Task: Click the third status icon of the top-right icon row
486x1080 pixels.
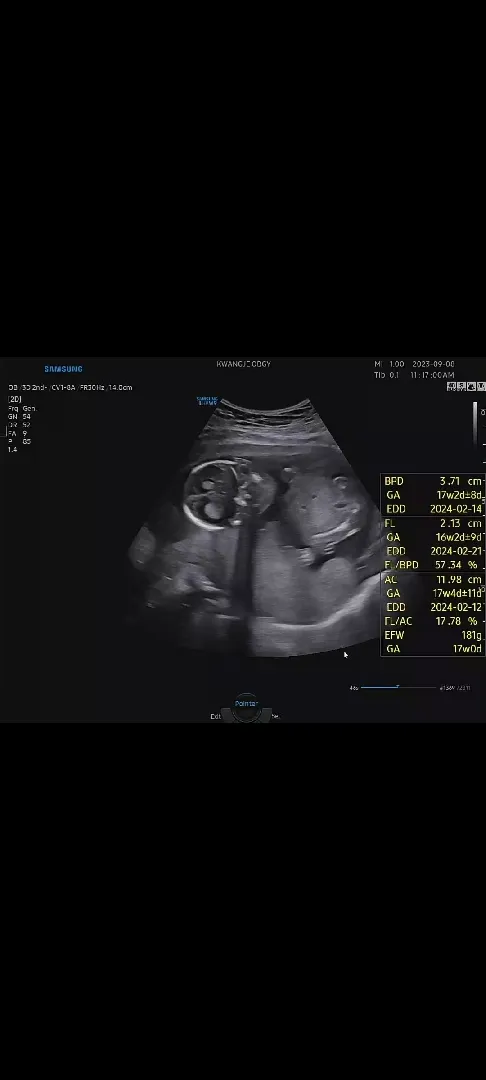Action: [472, 386]
